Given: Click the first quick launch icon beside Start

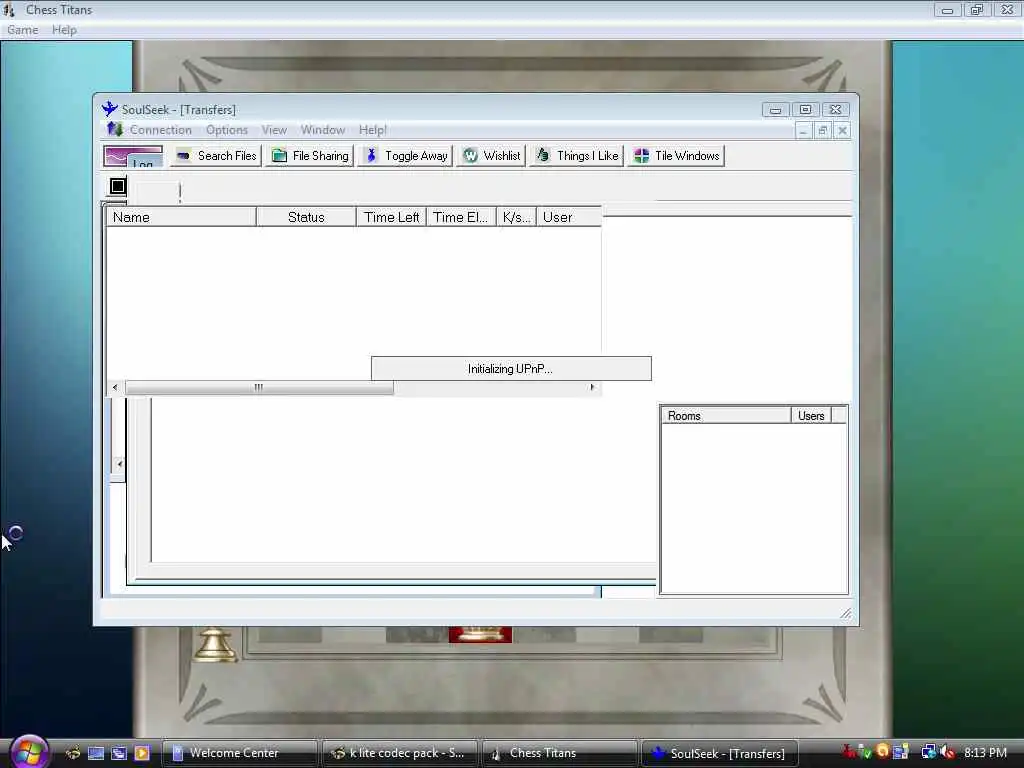Looking at the screenshot, I should 73,753.
